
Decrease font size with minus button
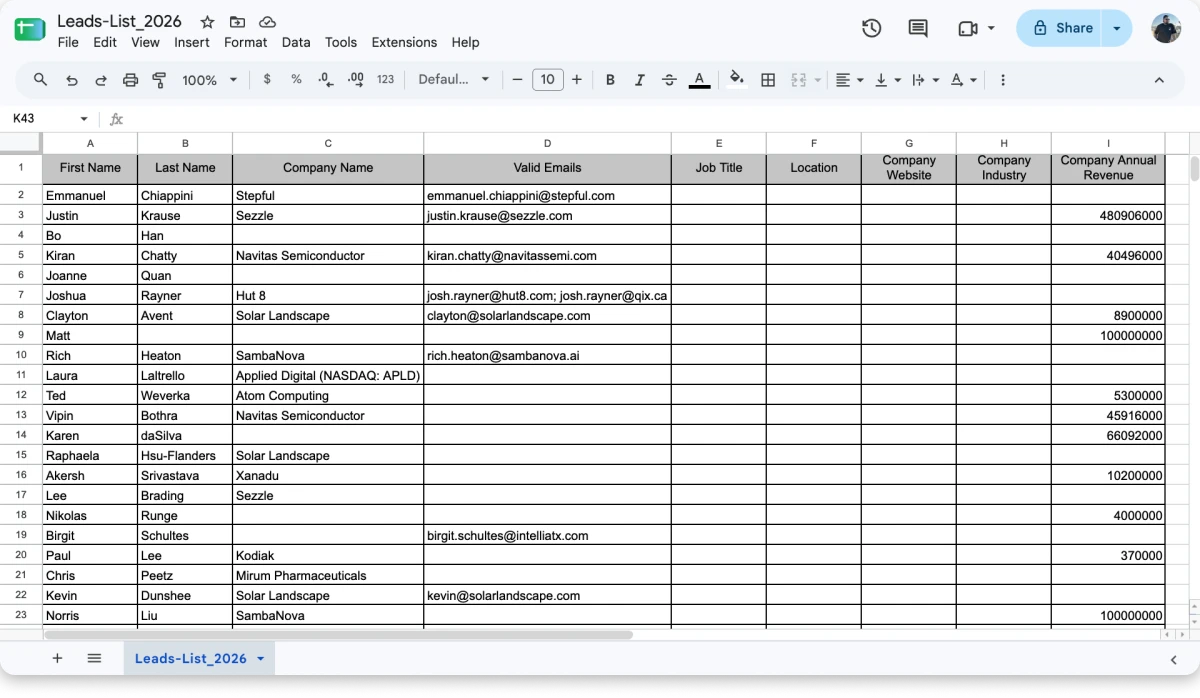(x=517, y=80)
